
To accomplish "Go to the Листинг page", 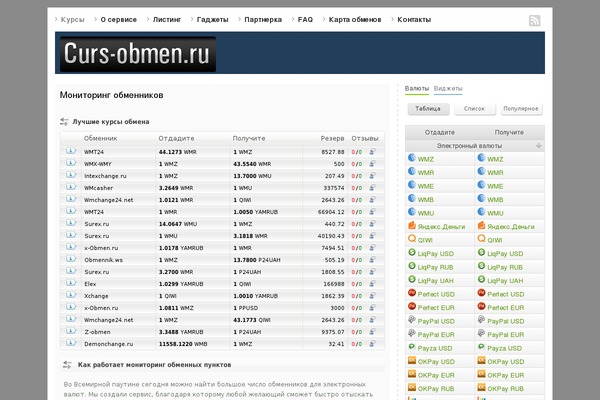I will tap(167, 20).
